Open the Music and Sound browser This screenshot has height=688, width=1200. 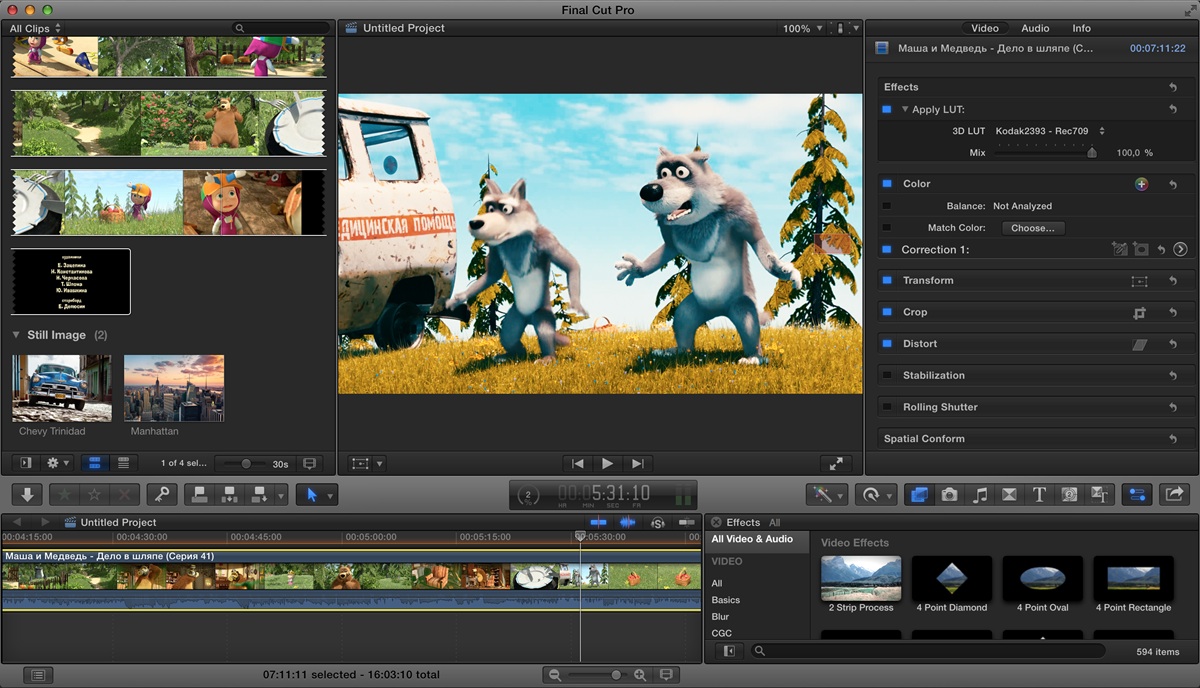click(x=979, y=494)
